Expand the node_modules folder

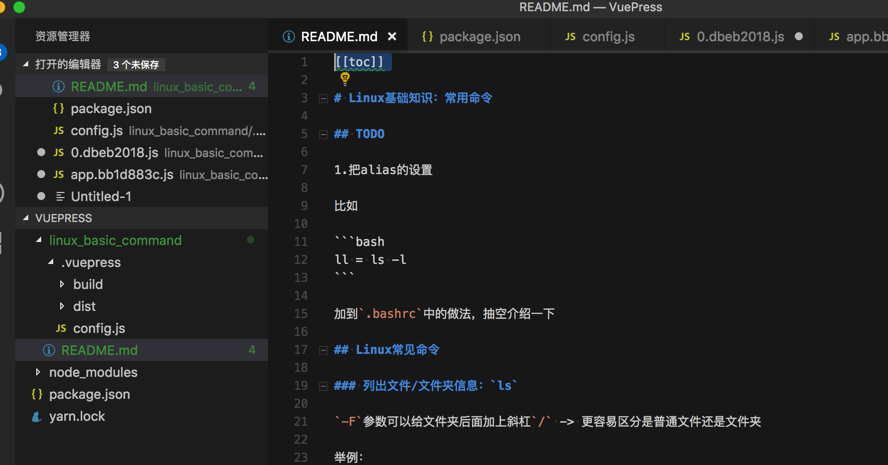[x=38, y=372]
